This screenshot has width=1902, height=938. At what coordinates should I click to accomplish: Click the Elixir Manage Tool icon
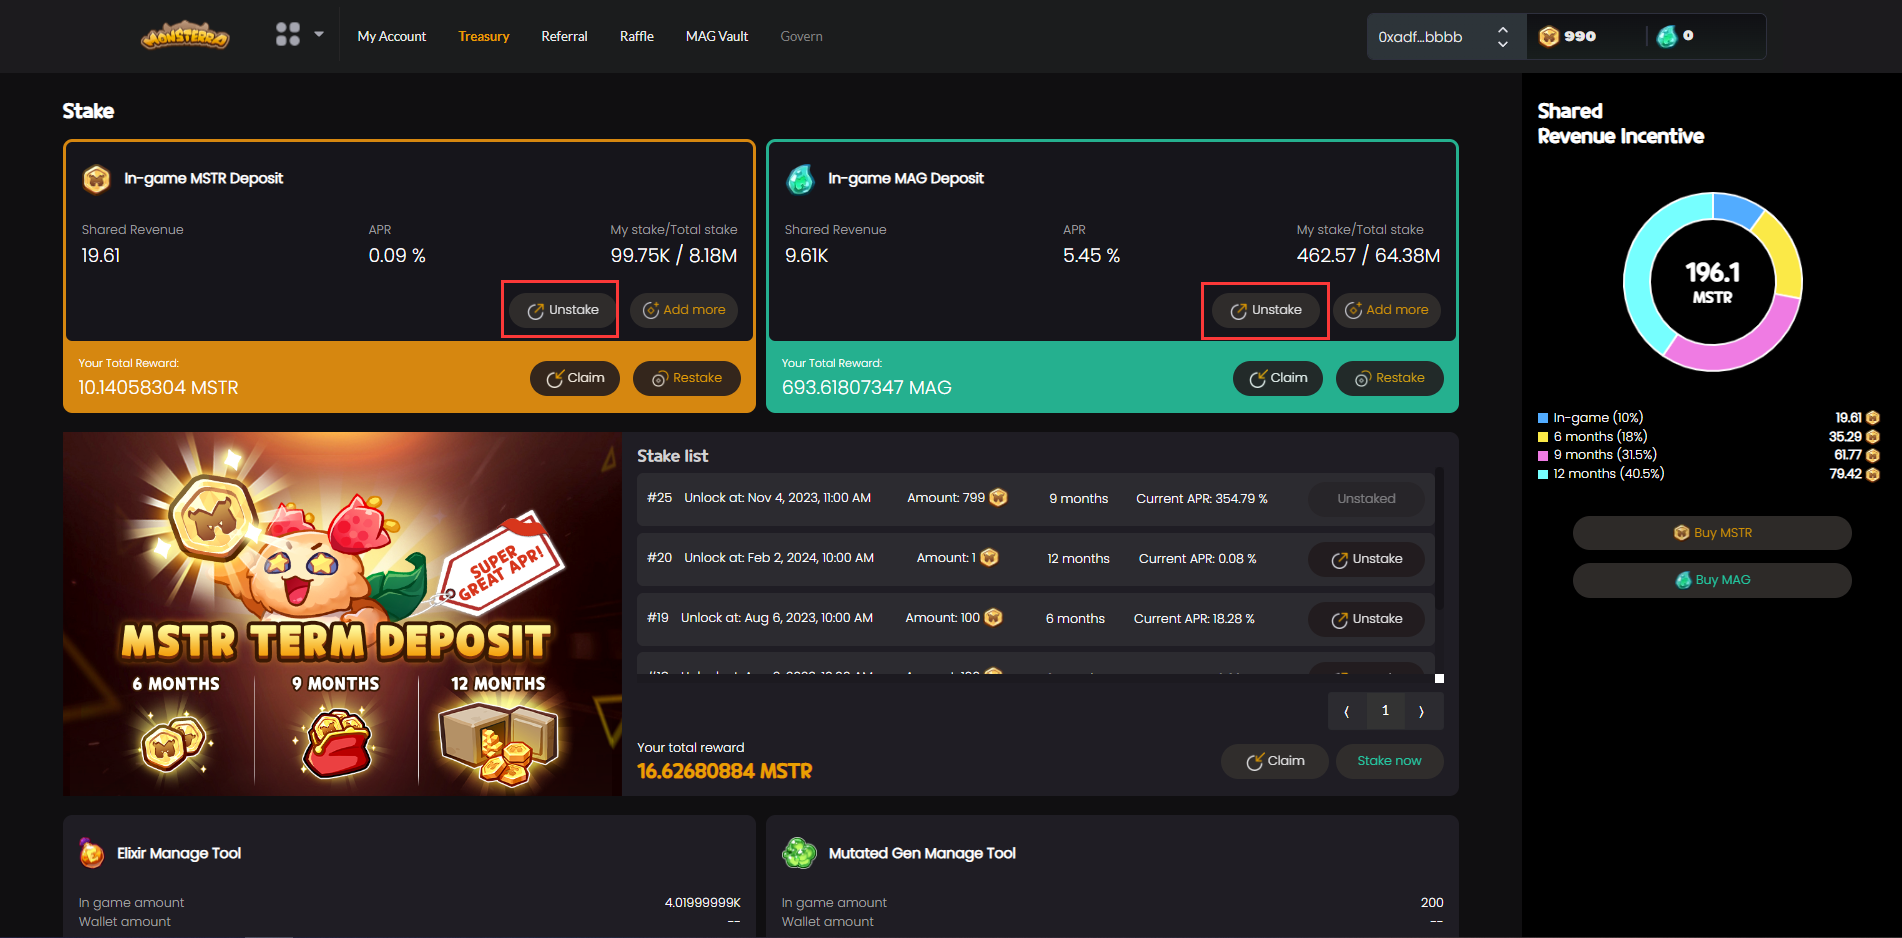tap(92, 853)
